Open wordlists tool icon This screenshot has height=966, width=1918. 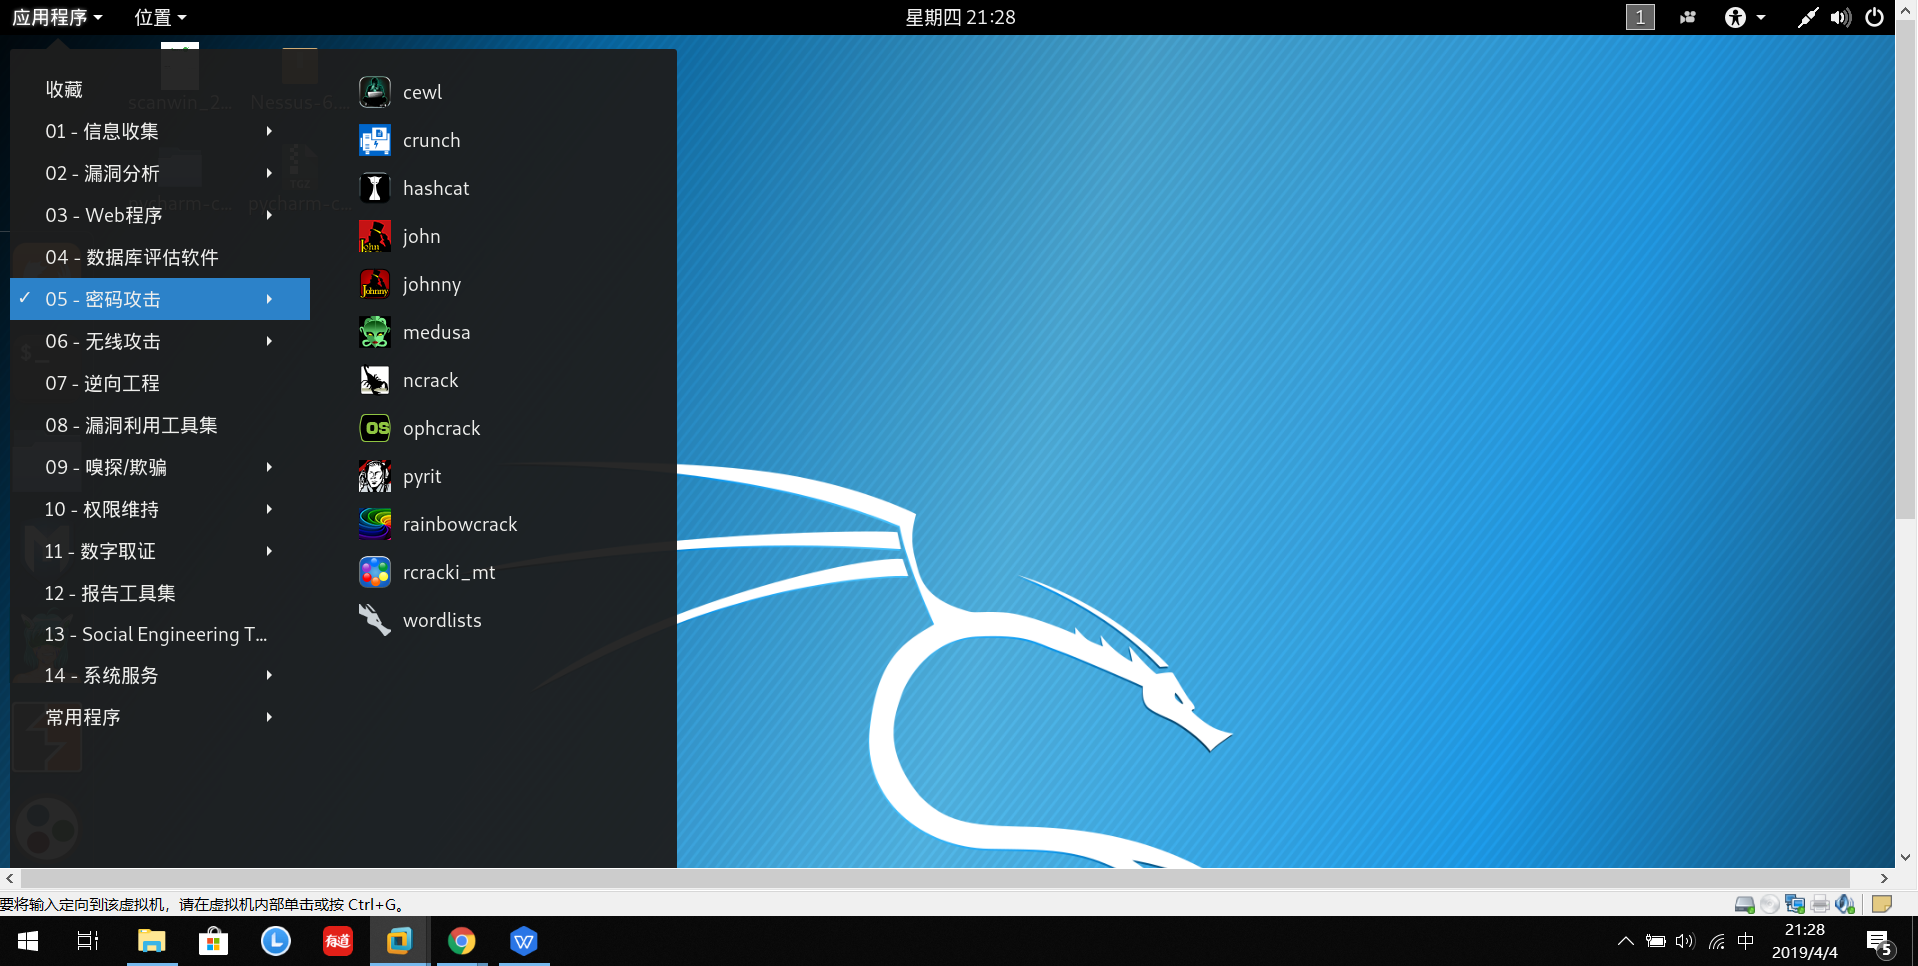[375, 620]
